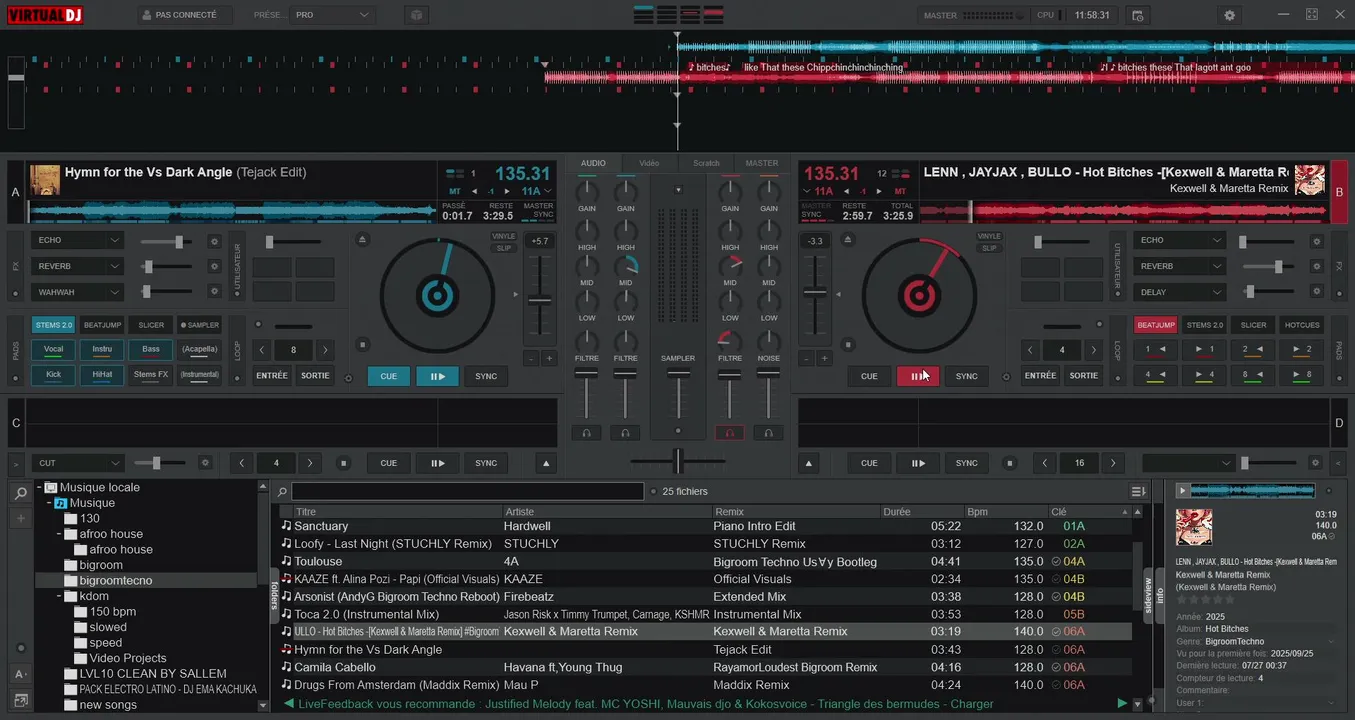The width and height of the screenshot is (1355, 720).
Task: Open REVERB effect settings gear on deck A
Action: click(x=213, y=266)
